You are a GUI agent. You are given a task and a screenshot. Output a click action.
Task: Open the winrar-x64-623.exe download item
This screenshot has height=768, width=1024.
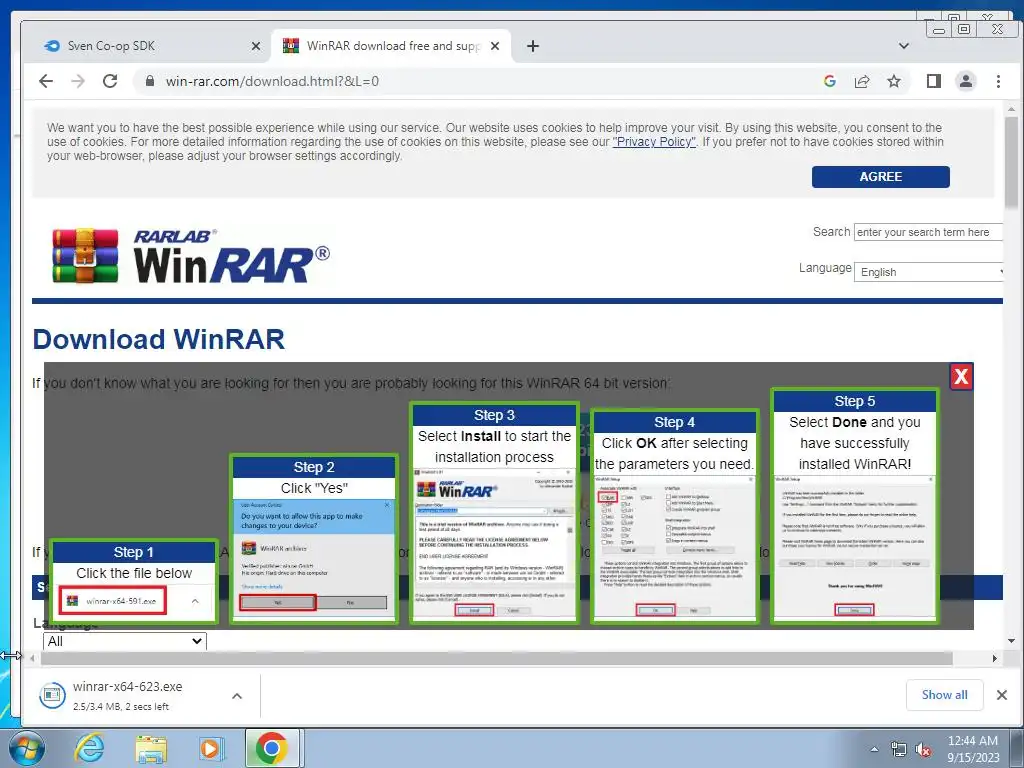pos(128,696)
